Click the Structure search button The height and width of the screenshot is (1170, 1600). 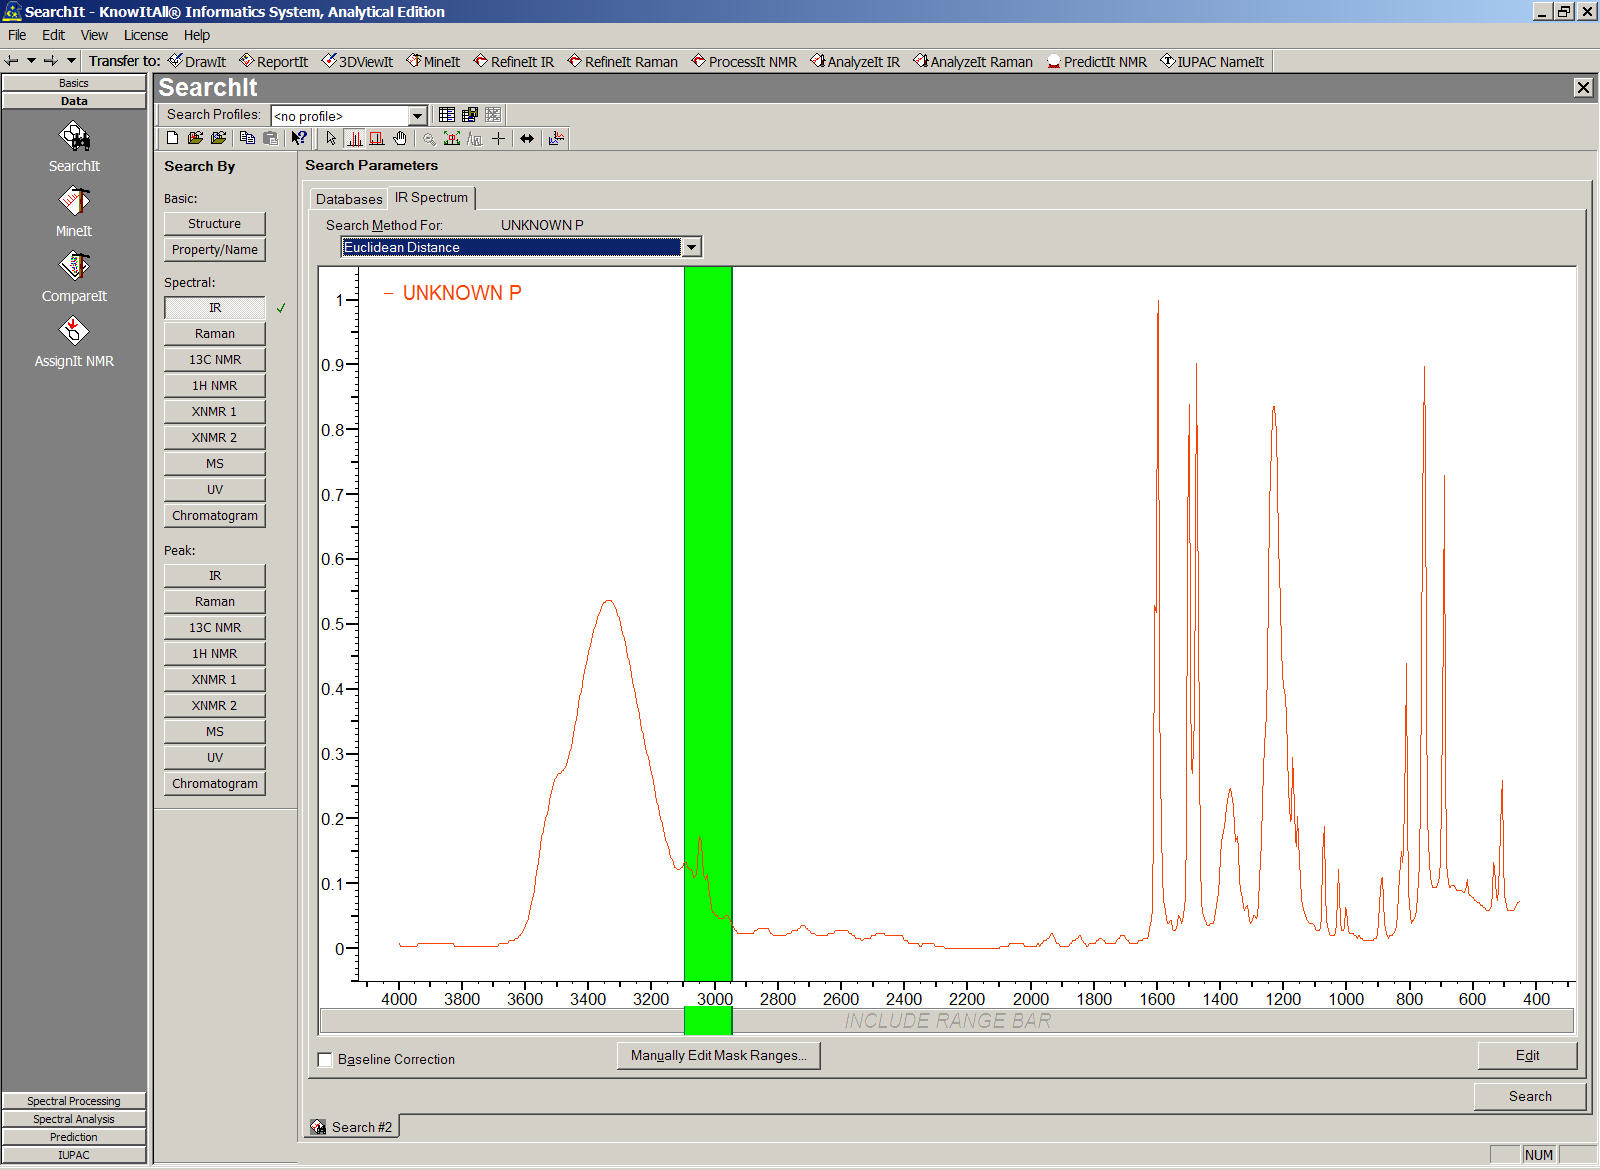[215, 224]
